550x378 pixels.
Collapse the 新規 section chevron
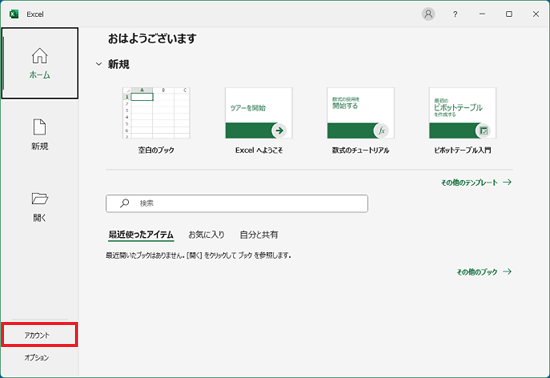pyautogui.click(x=99, y=64)
